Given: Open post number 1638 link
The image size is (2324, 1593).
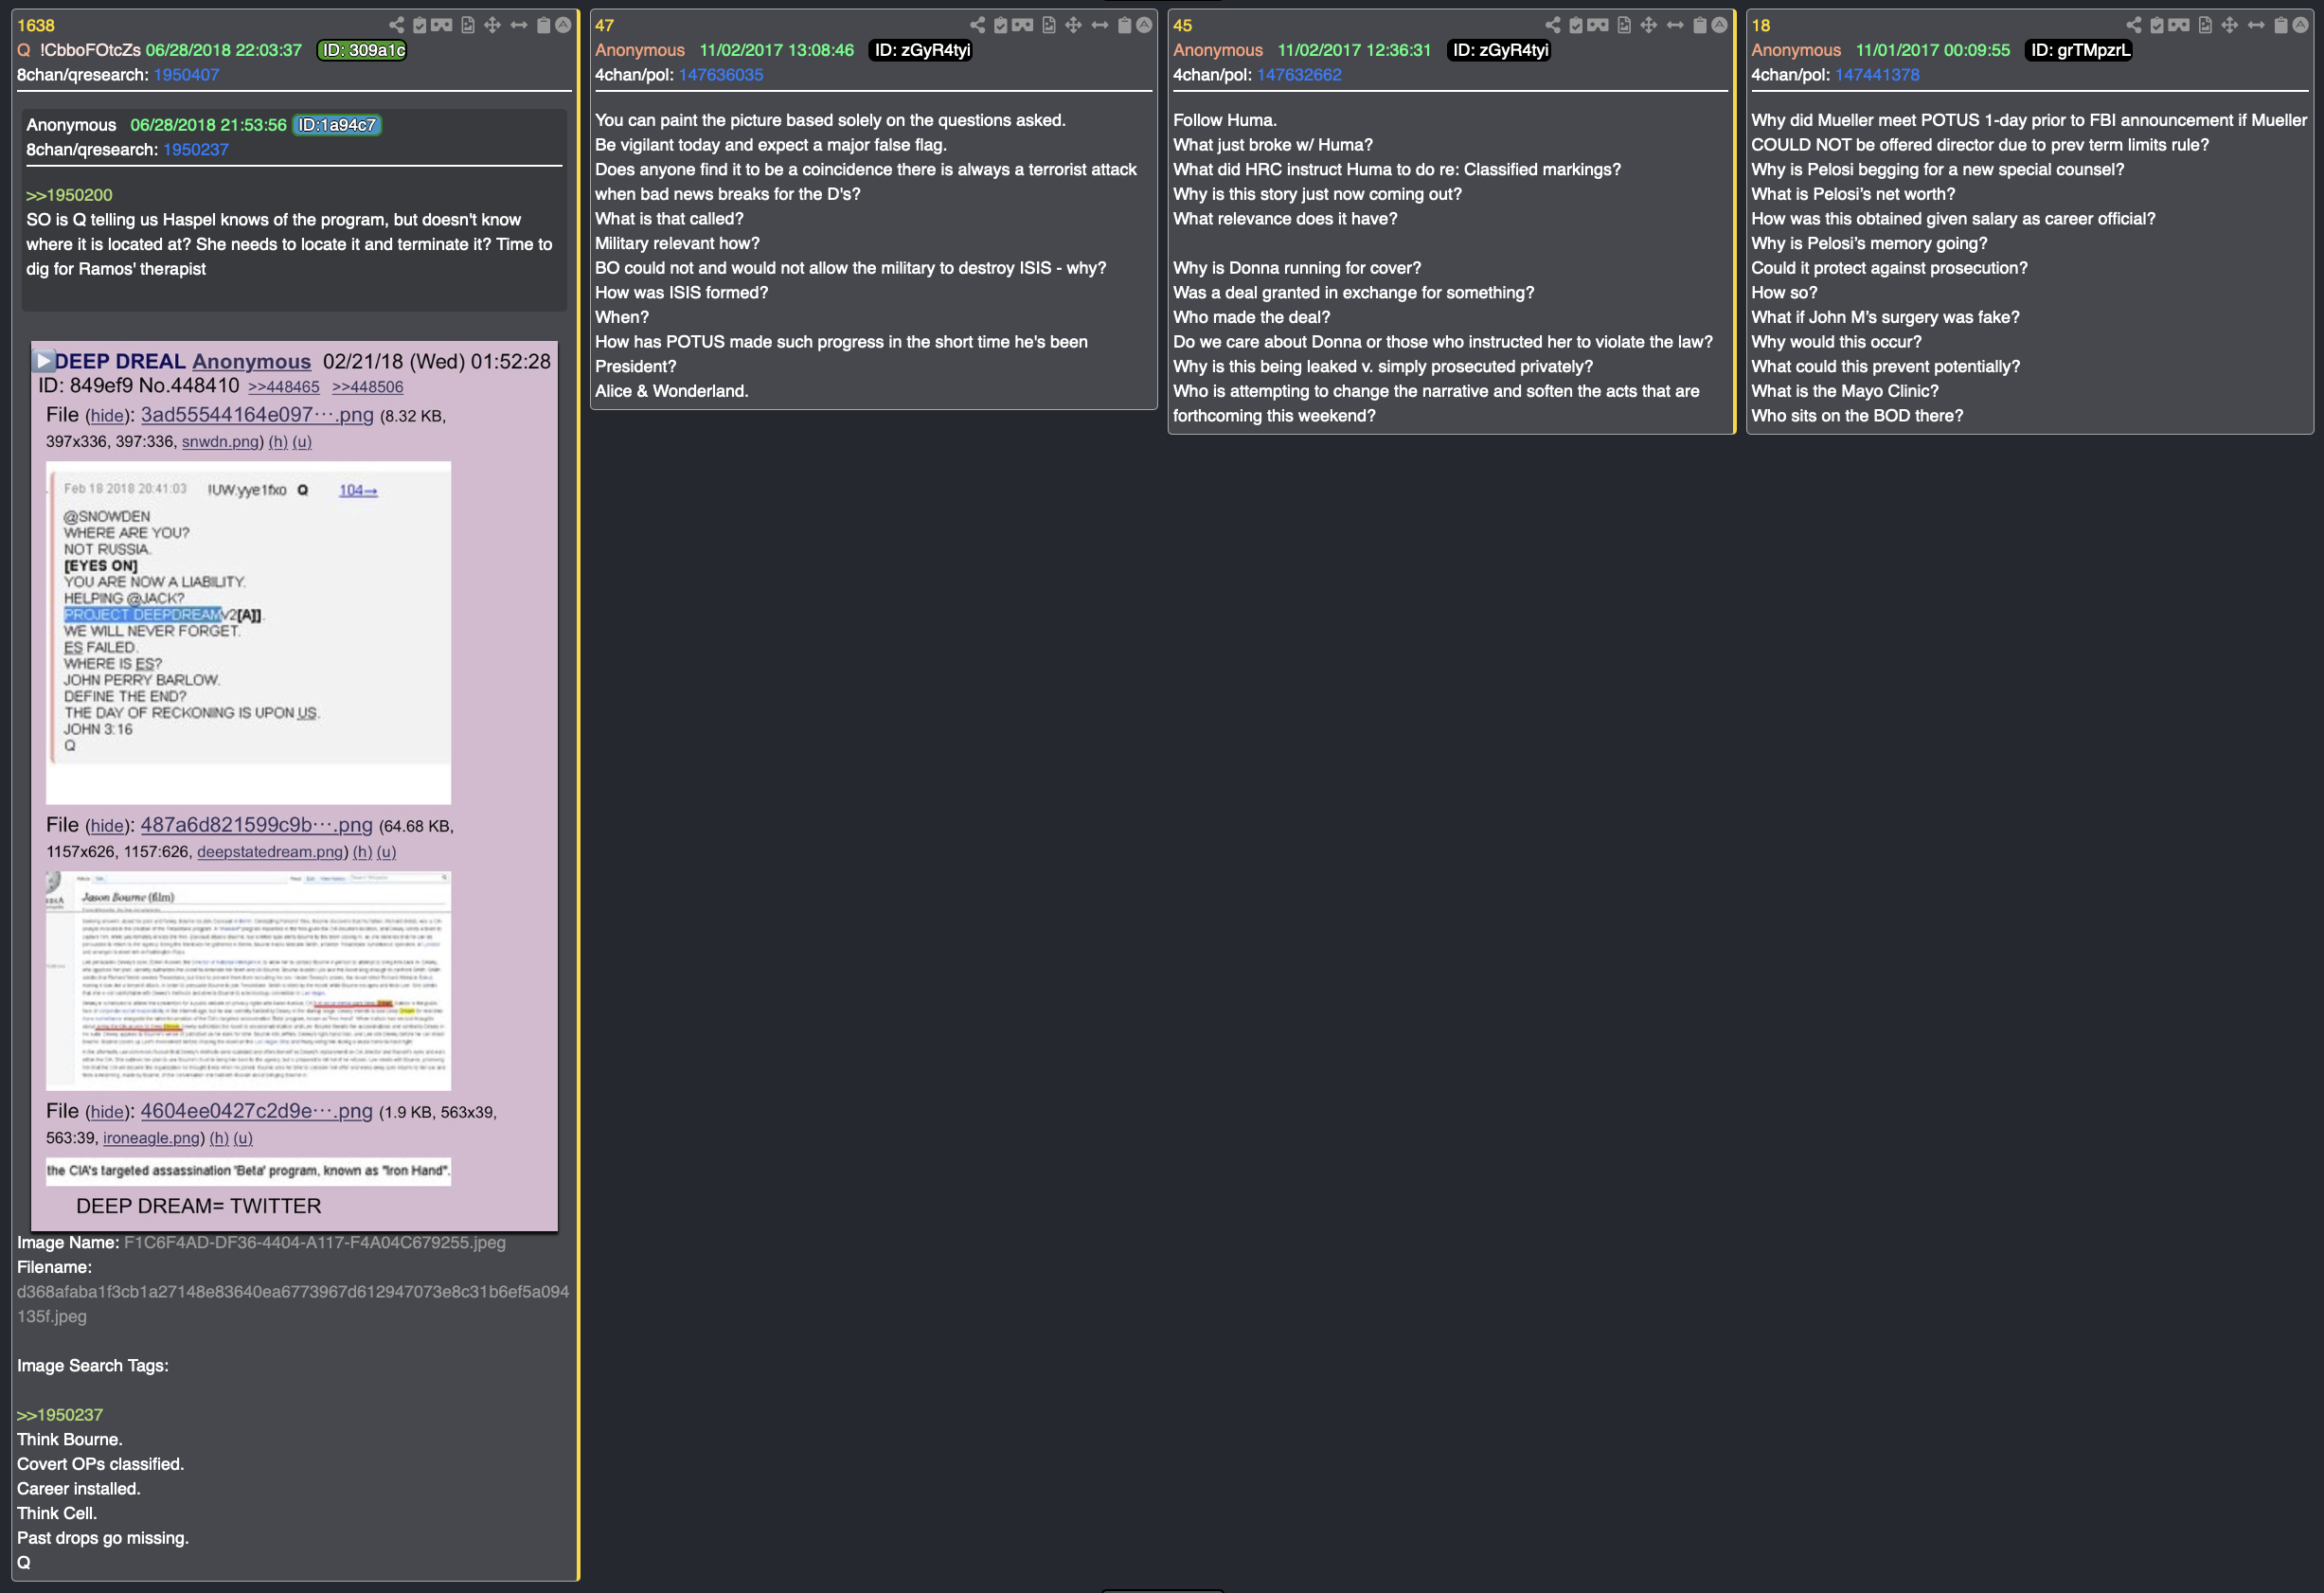Looking at the screenshot, I should (36, 25).
